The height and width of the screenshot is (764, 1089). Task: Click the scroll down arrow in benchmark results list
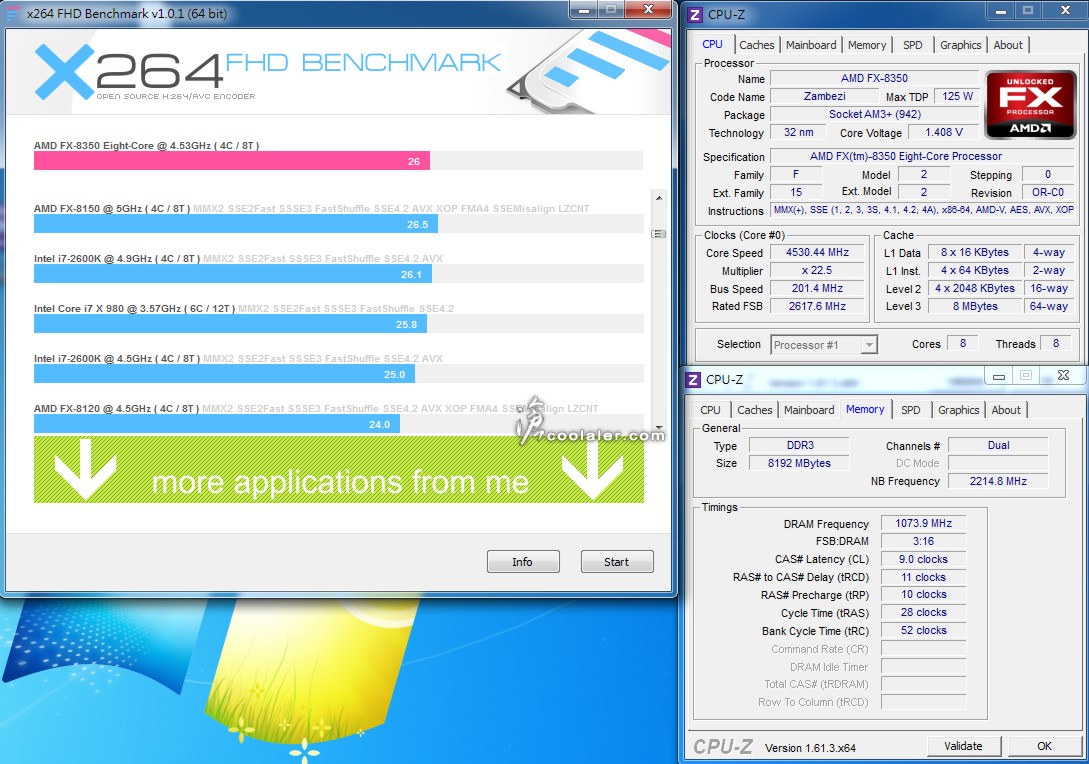pyautogui.click(x=658, y=427)
